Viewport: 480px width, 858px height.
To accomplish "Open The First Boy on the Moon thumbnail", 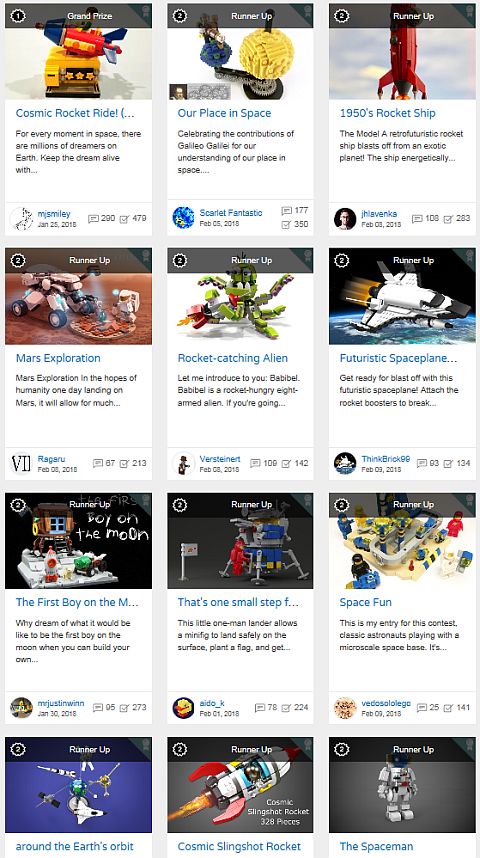I will [78, 541].
